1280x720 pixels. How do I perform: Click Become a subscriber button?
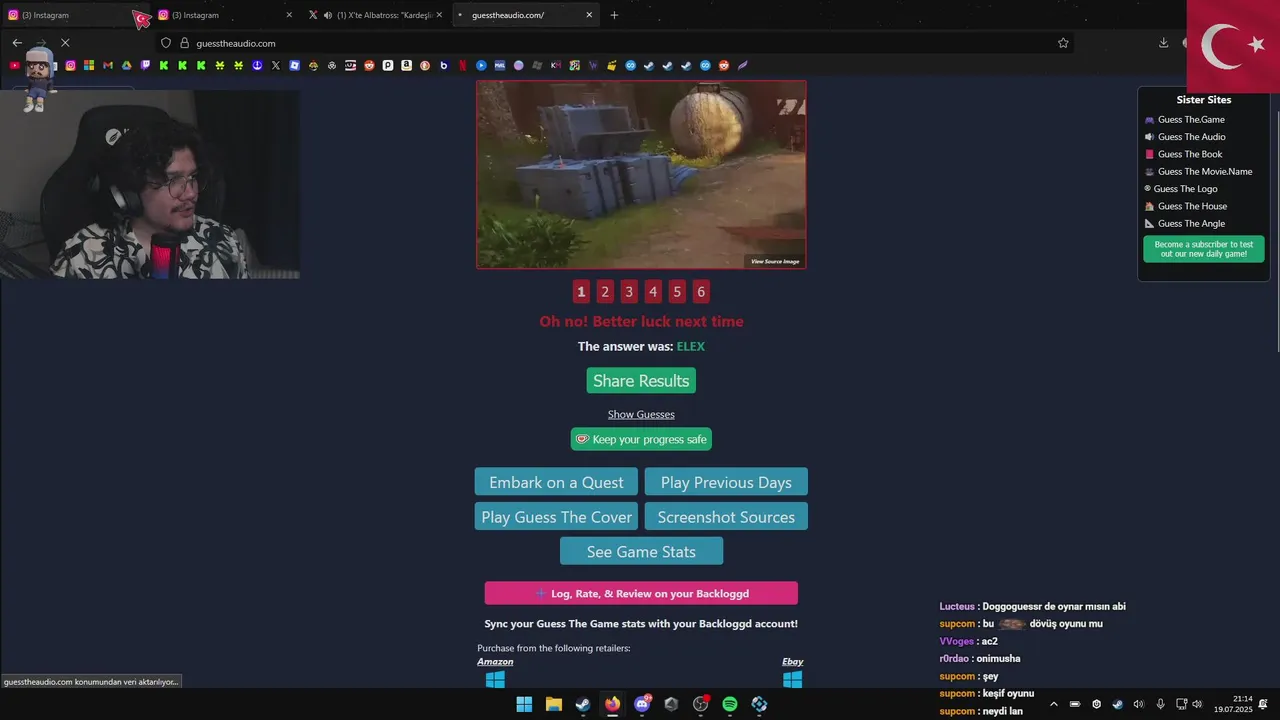(x=1204, y=249)
